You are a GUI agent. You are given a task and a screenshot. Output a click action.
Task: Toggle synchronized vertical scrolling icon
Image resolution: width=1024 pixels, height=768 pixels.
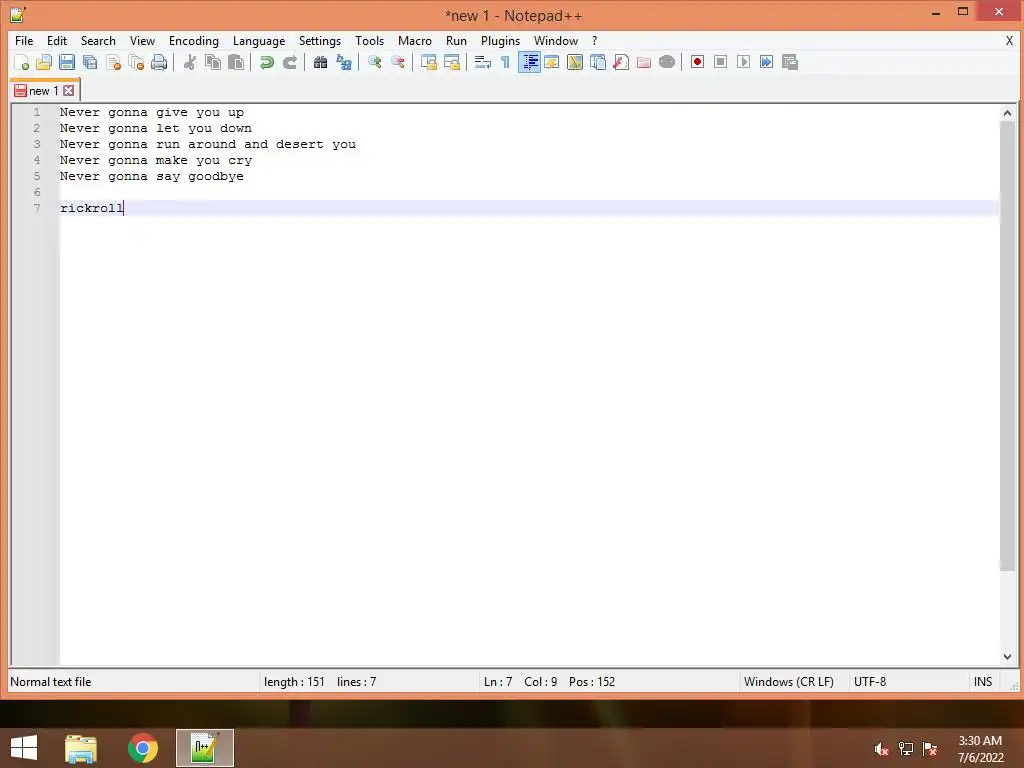point(428,62)
